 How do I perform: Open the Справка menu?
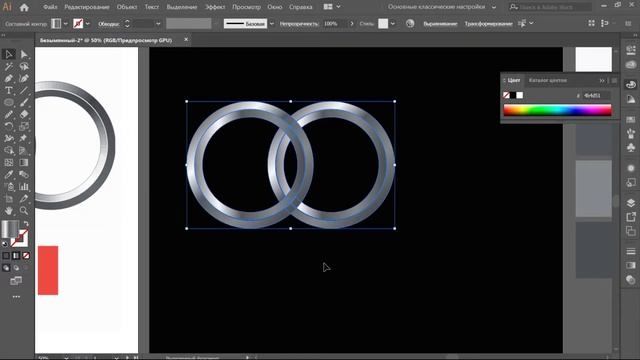tap(300, 7)
